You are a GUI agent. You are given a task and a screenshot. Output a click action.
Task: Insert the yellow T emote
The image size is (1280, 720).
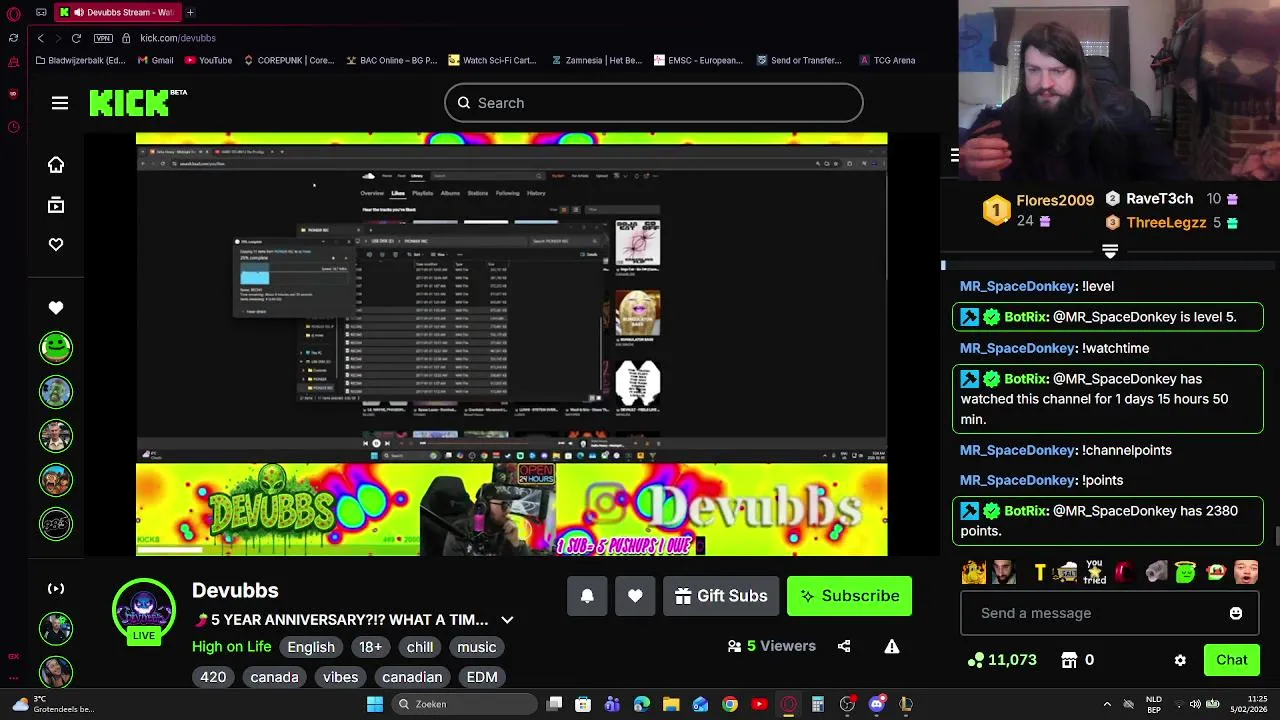[x=1040, y=572]
